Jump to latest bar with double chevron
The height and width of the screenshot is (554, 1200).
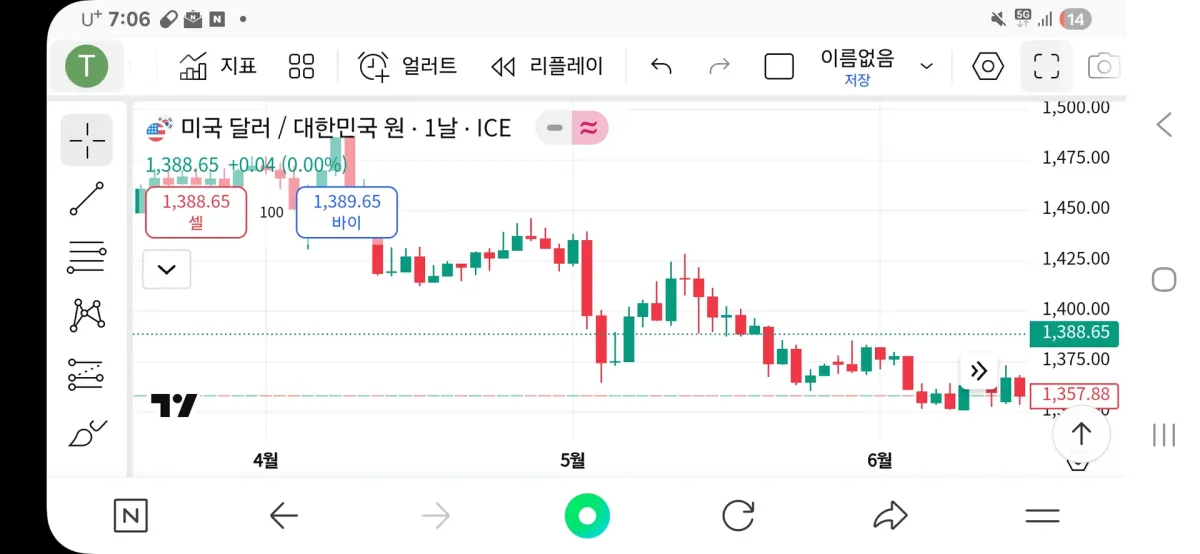click(x=979, y=371)
